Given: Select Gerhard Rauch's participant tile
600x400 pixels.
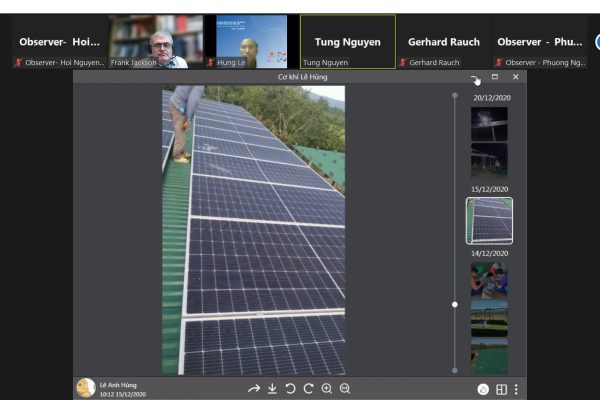Looking at the screenshot, I should point(443,42).
